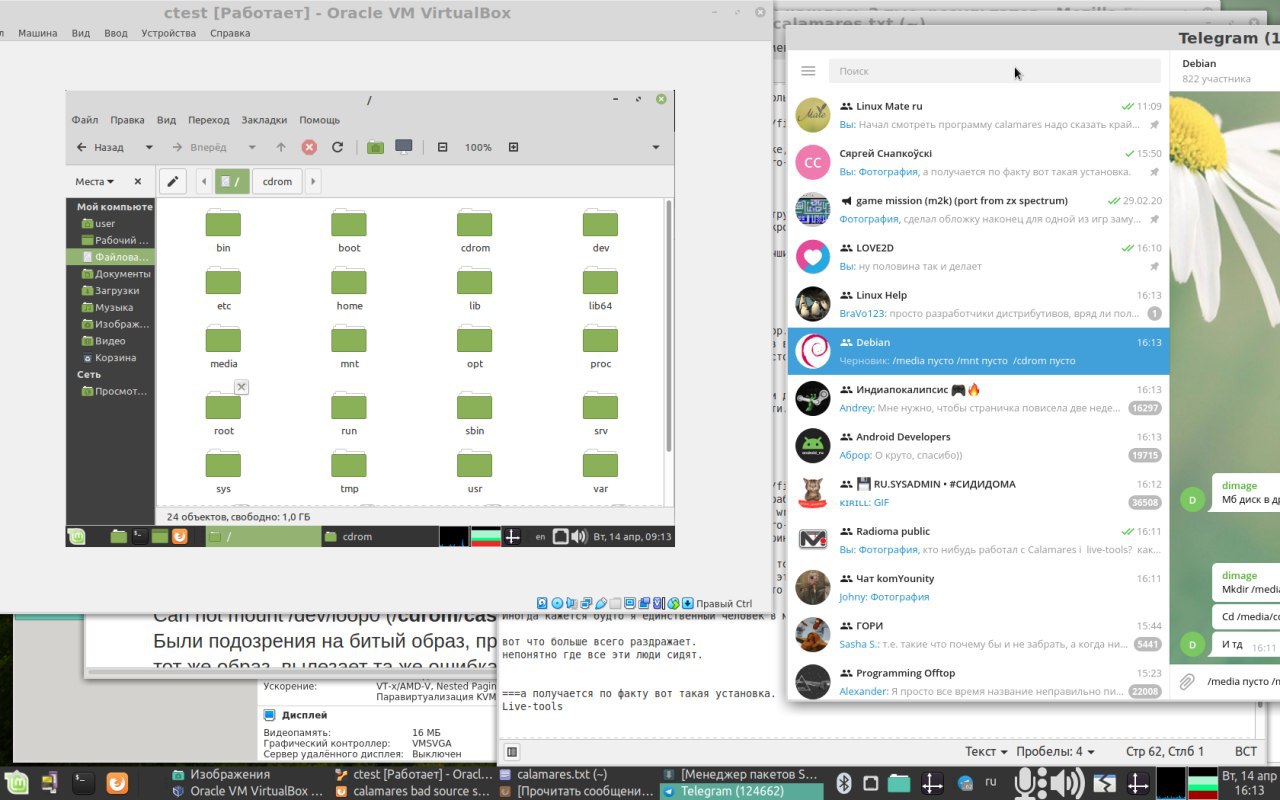This screenshot has height=800, width=1280.
Task: Select the Debian chat with draft
Action: coord(979,351)
